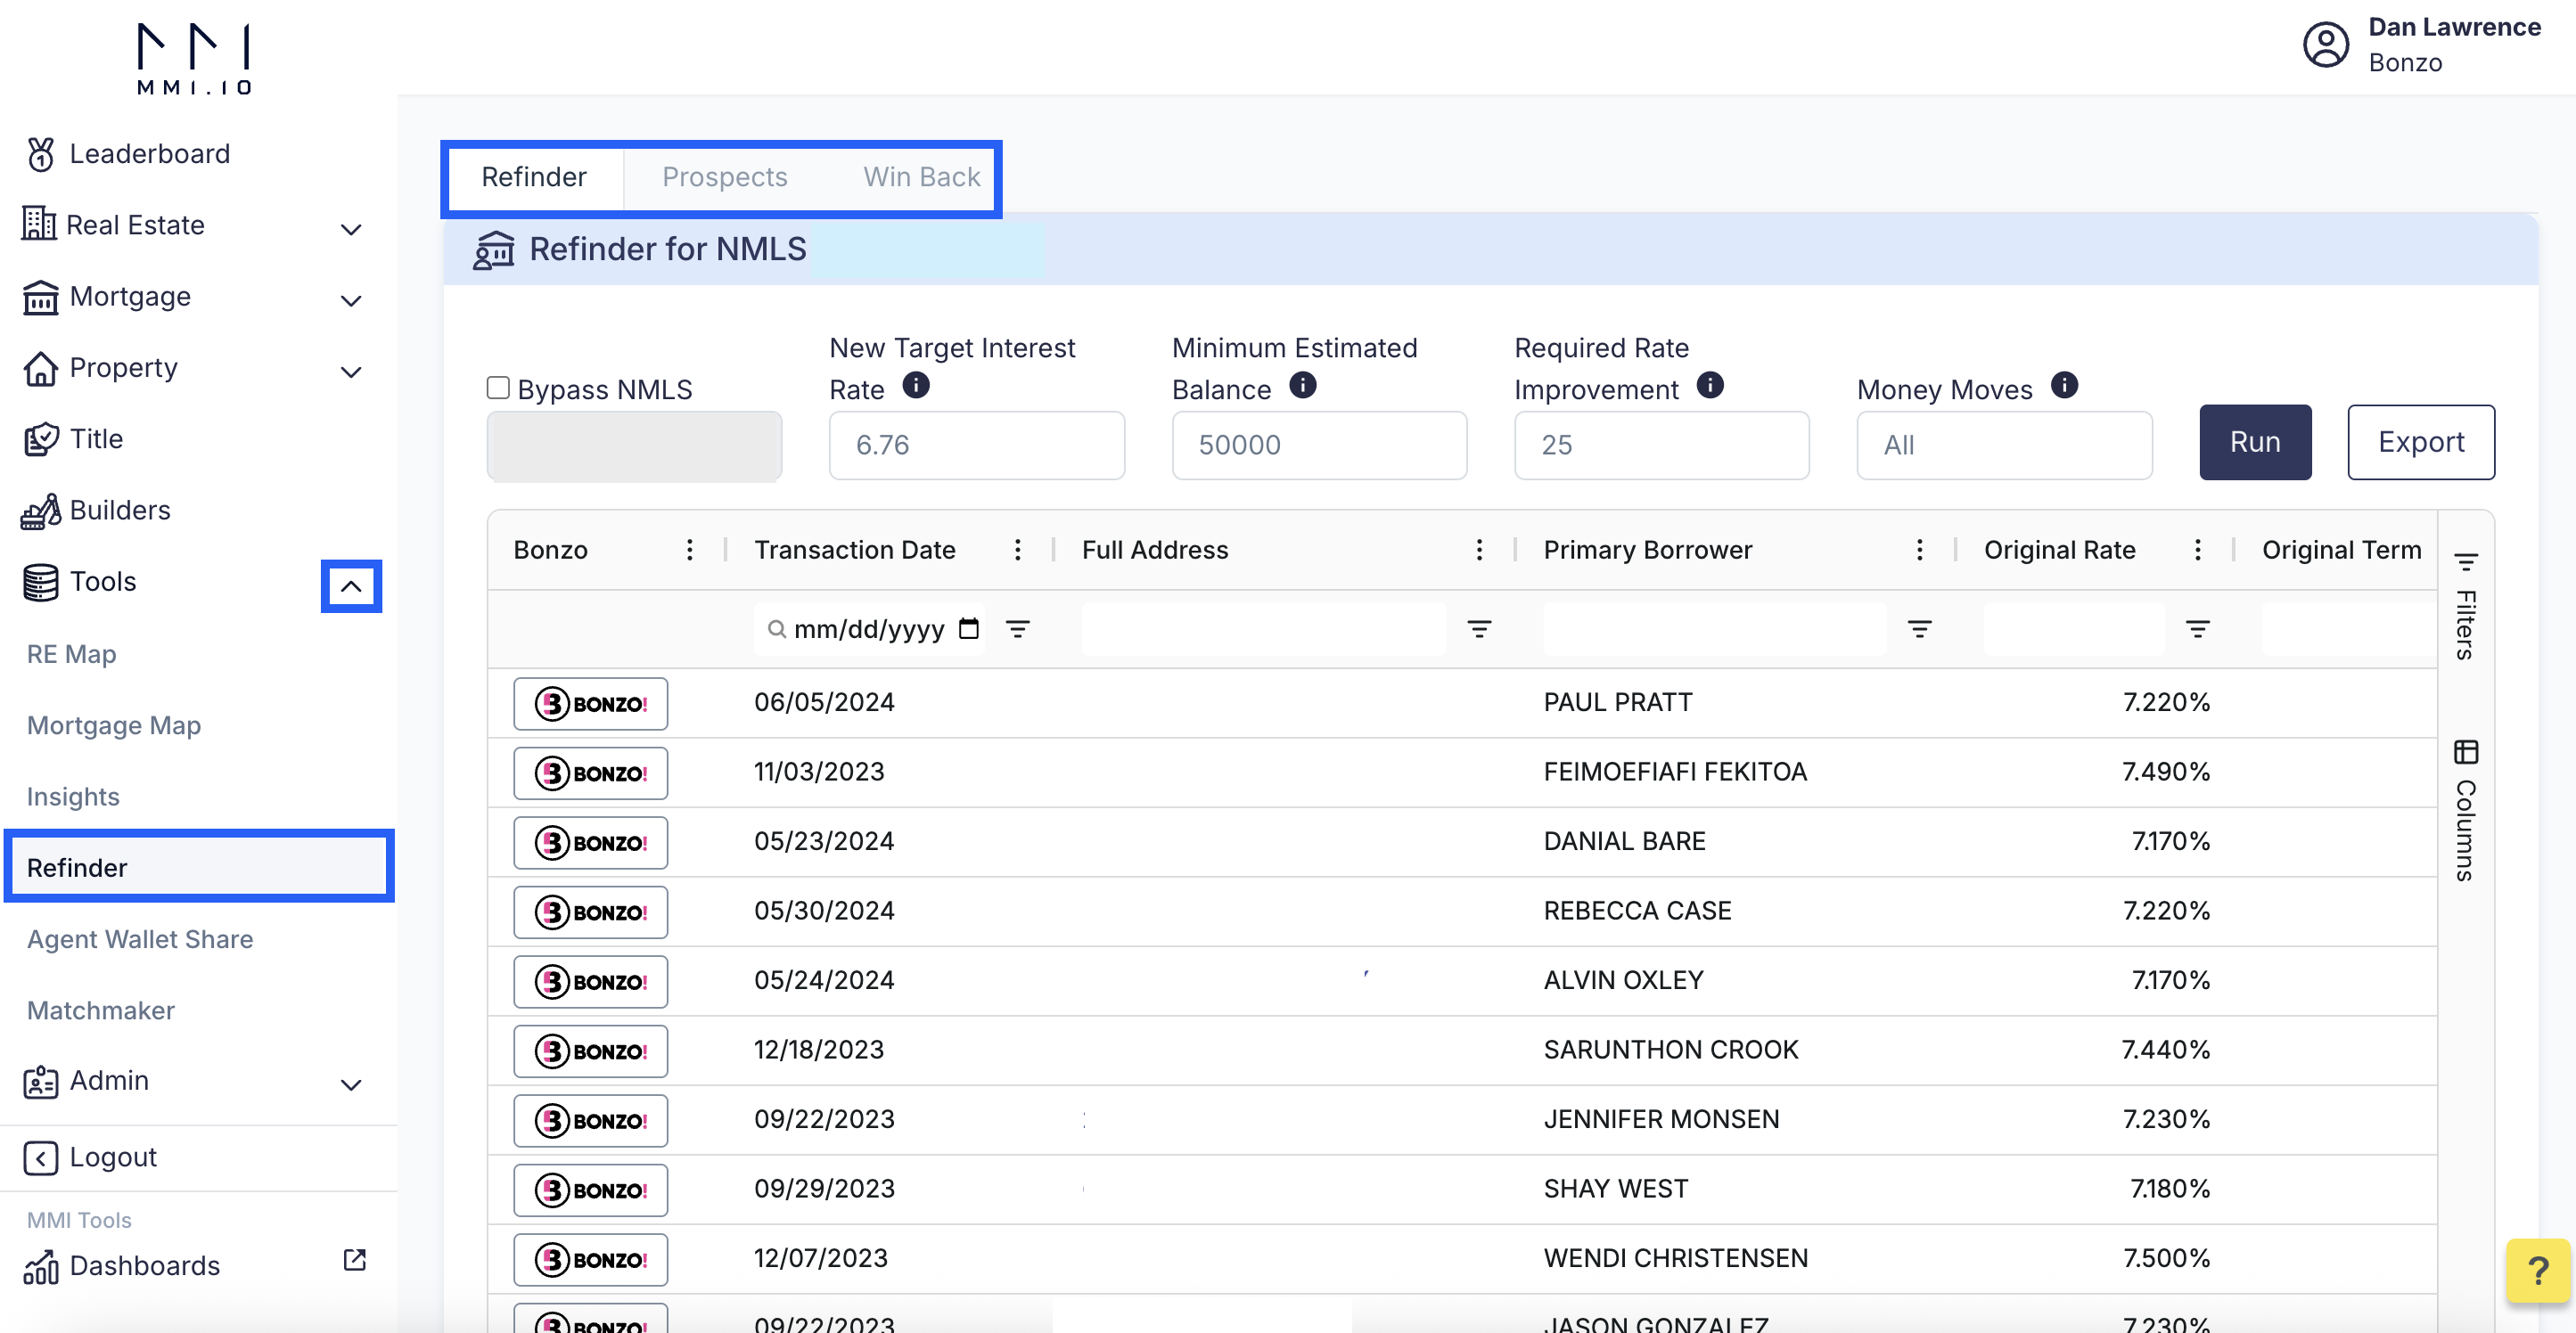Collapse the Tools menu
This screenshot has height=1333, width=2576.
tap(351, 587)
